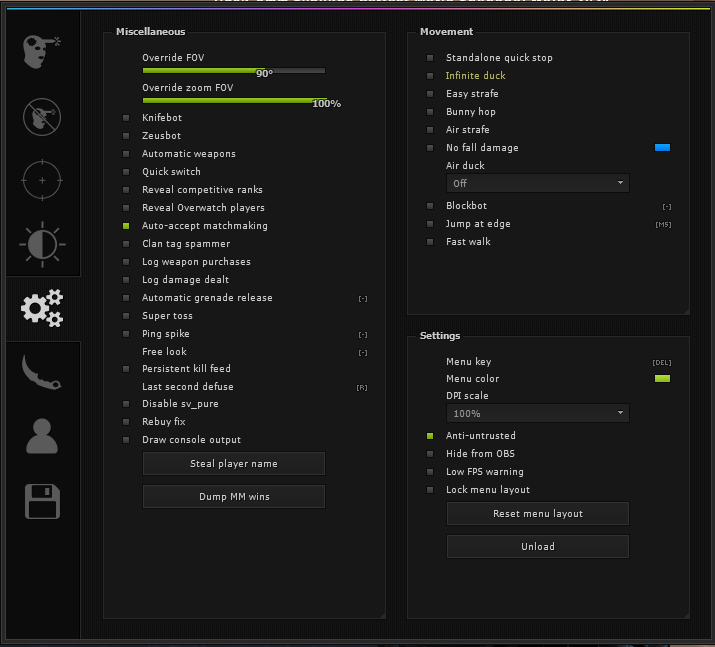Enable Air strafe checkbox
This screenshot has height=647, width=715.
click(430, 130)
